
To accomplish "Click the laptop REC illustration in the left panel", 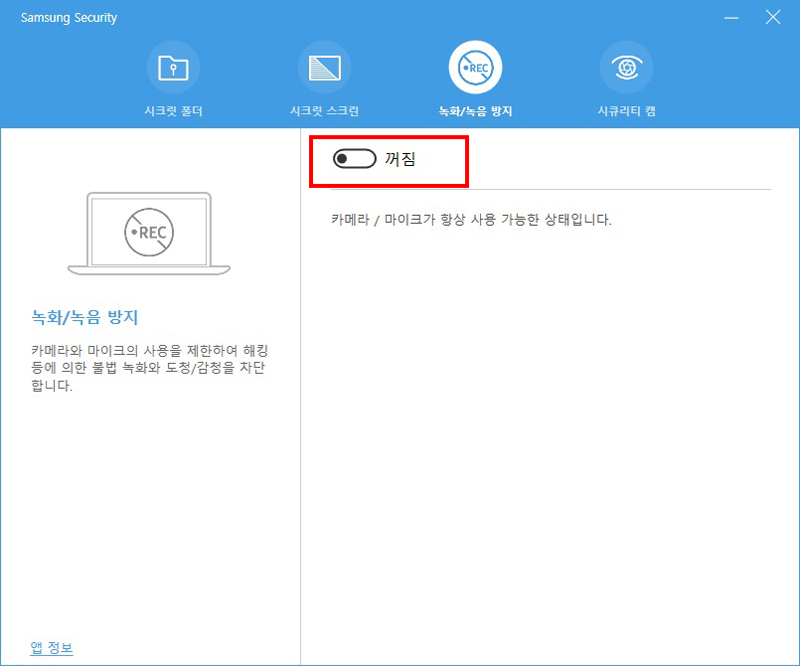I will pyautogui.click(x=149, y=234).
